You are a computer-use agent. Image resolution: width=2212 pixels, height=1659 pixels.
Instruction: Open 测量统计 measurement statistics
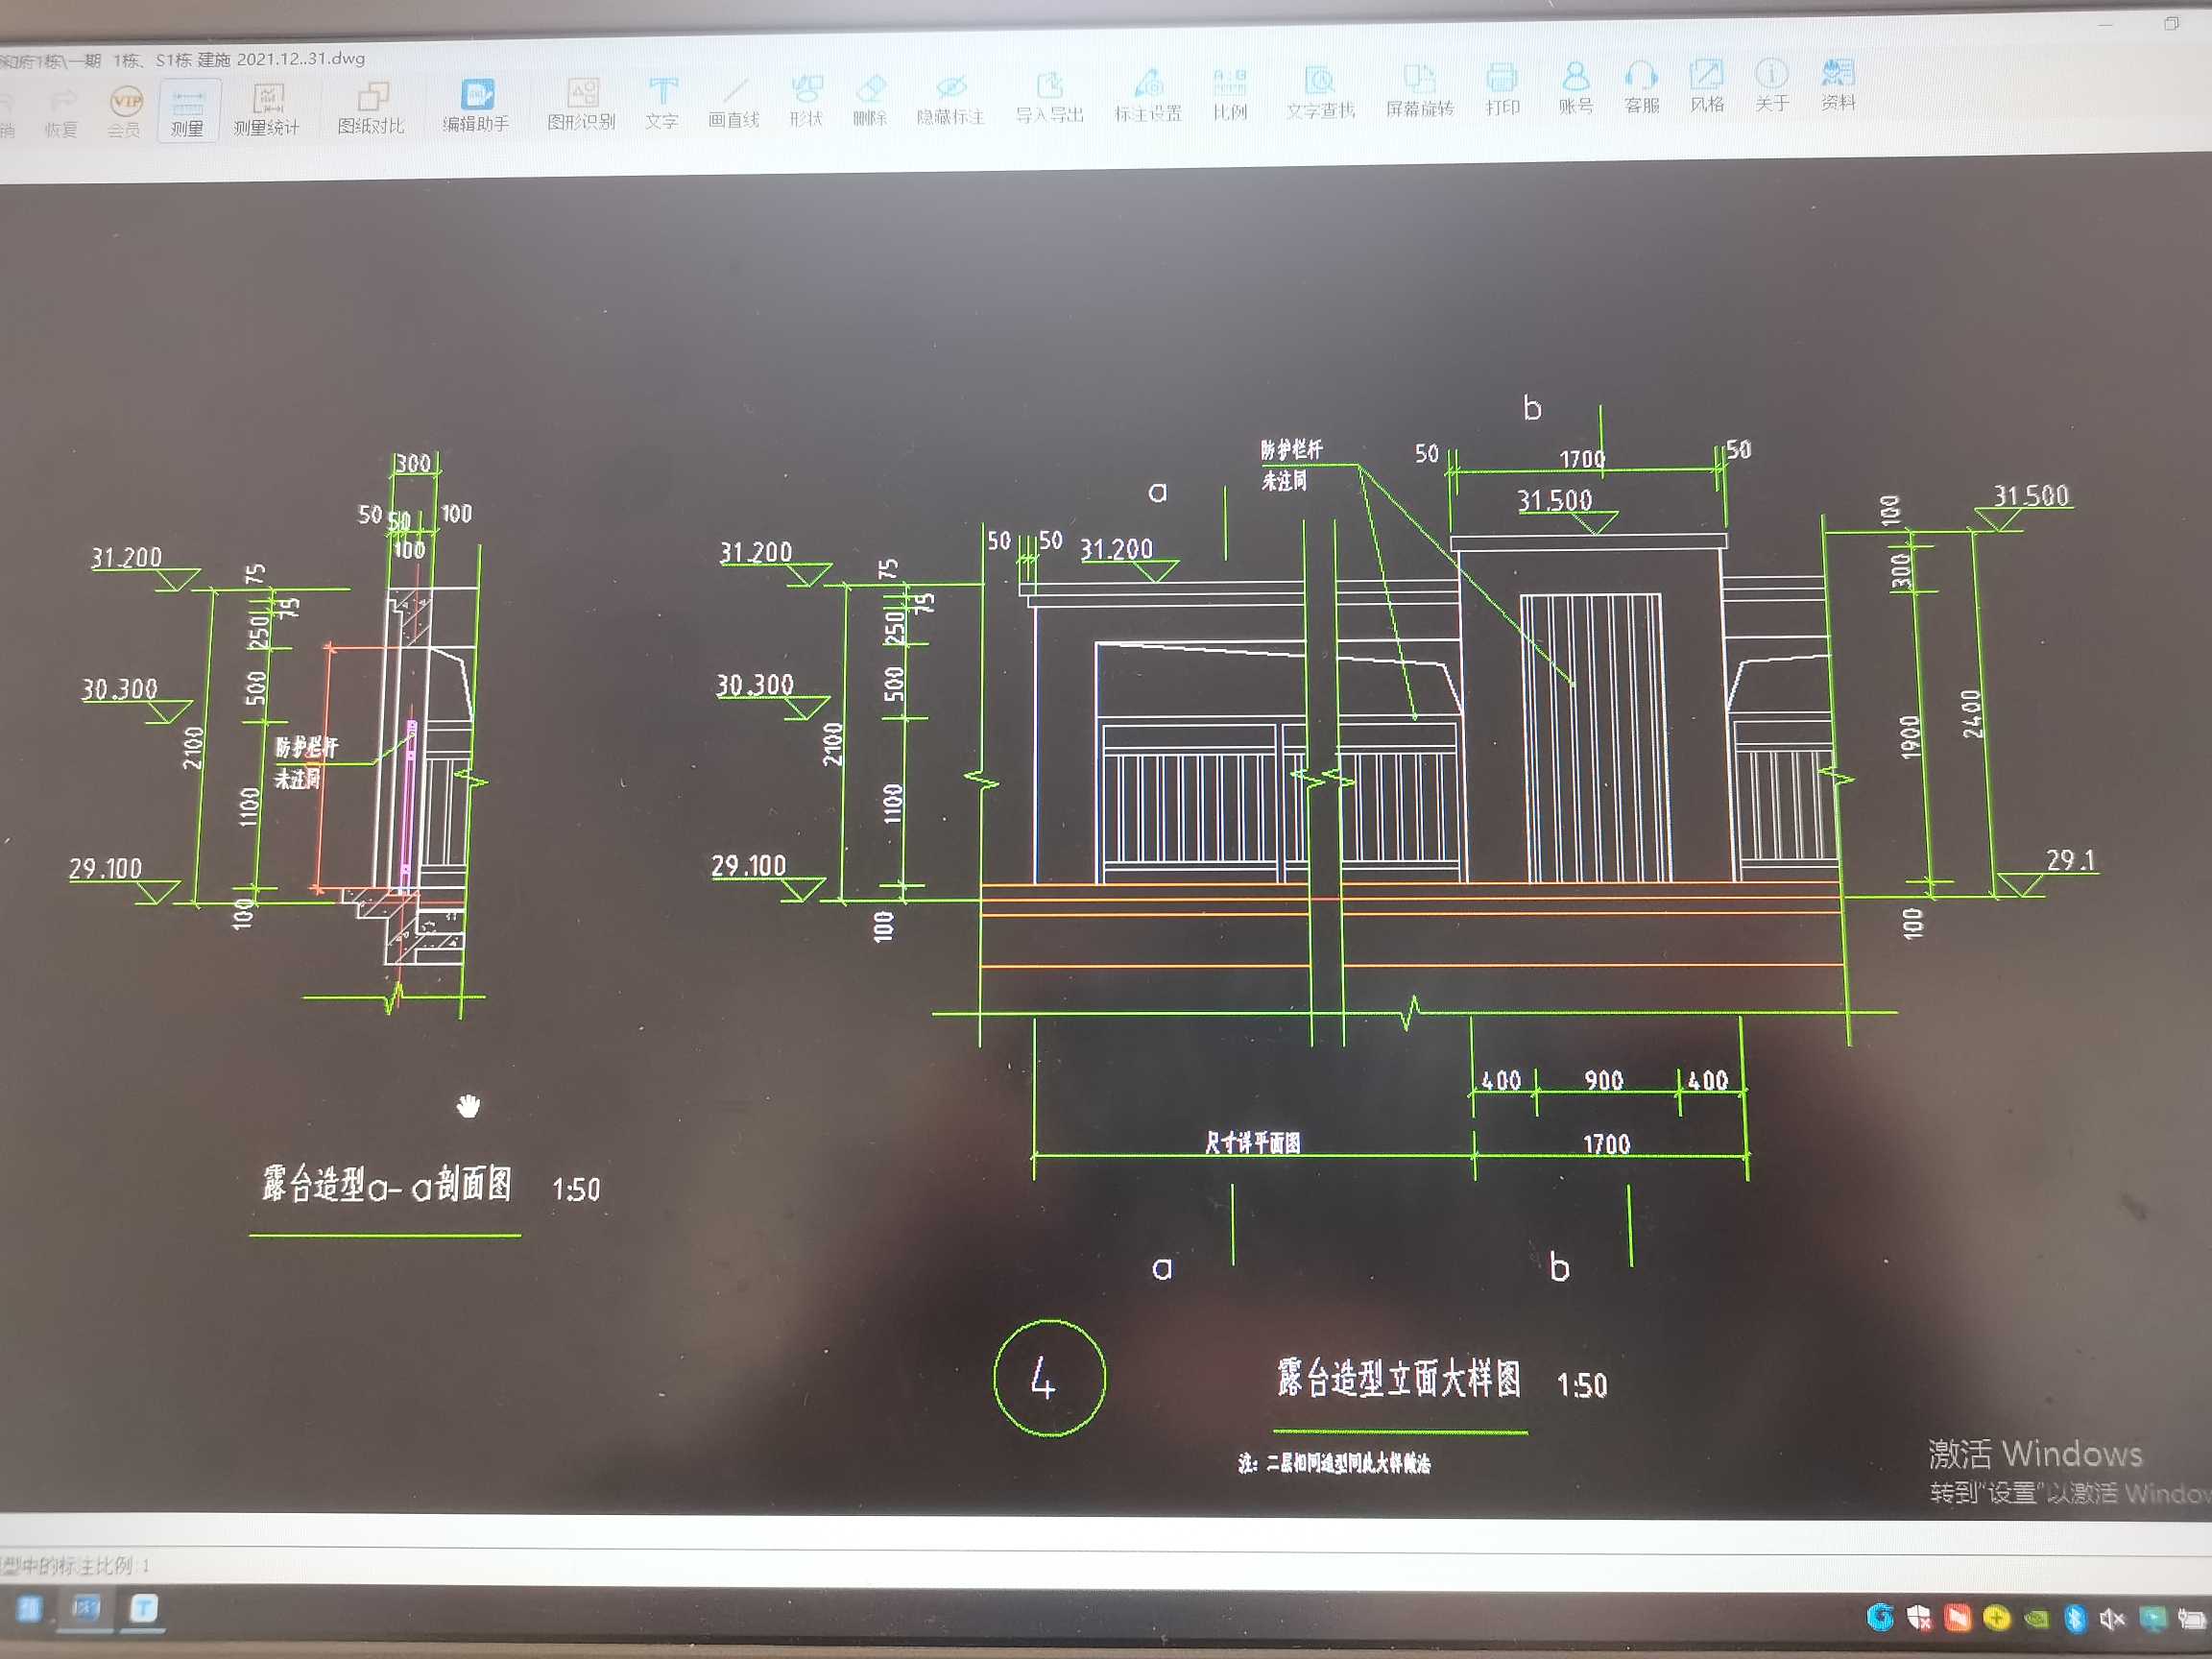pyautogui.click(x=266, y=109)
